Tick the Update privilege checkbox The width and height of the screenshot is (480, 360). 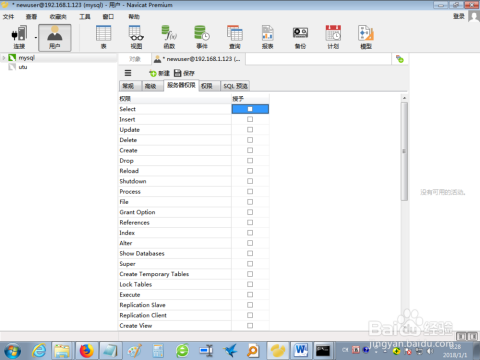point(250,130)
